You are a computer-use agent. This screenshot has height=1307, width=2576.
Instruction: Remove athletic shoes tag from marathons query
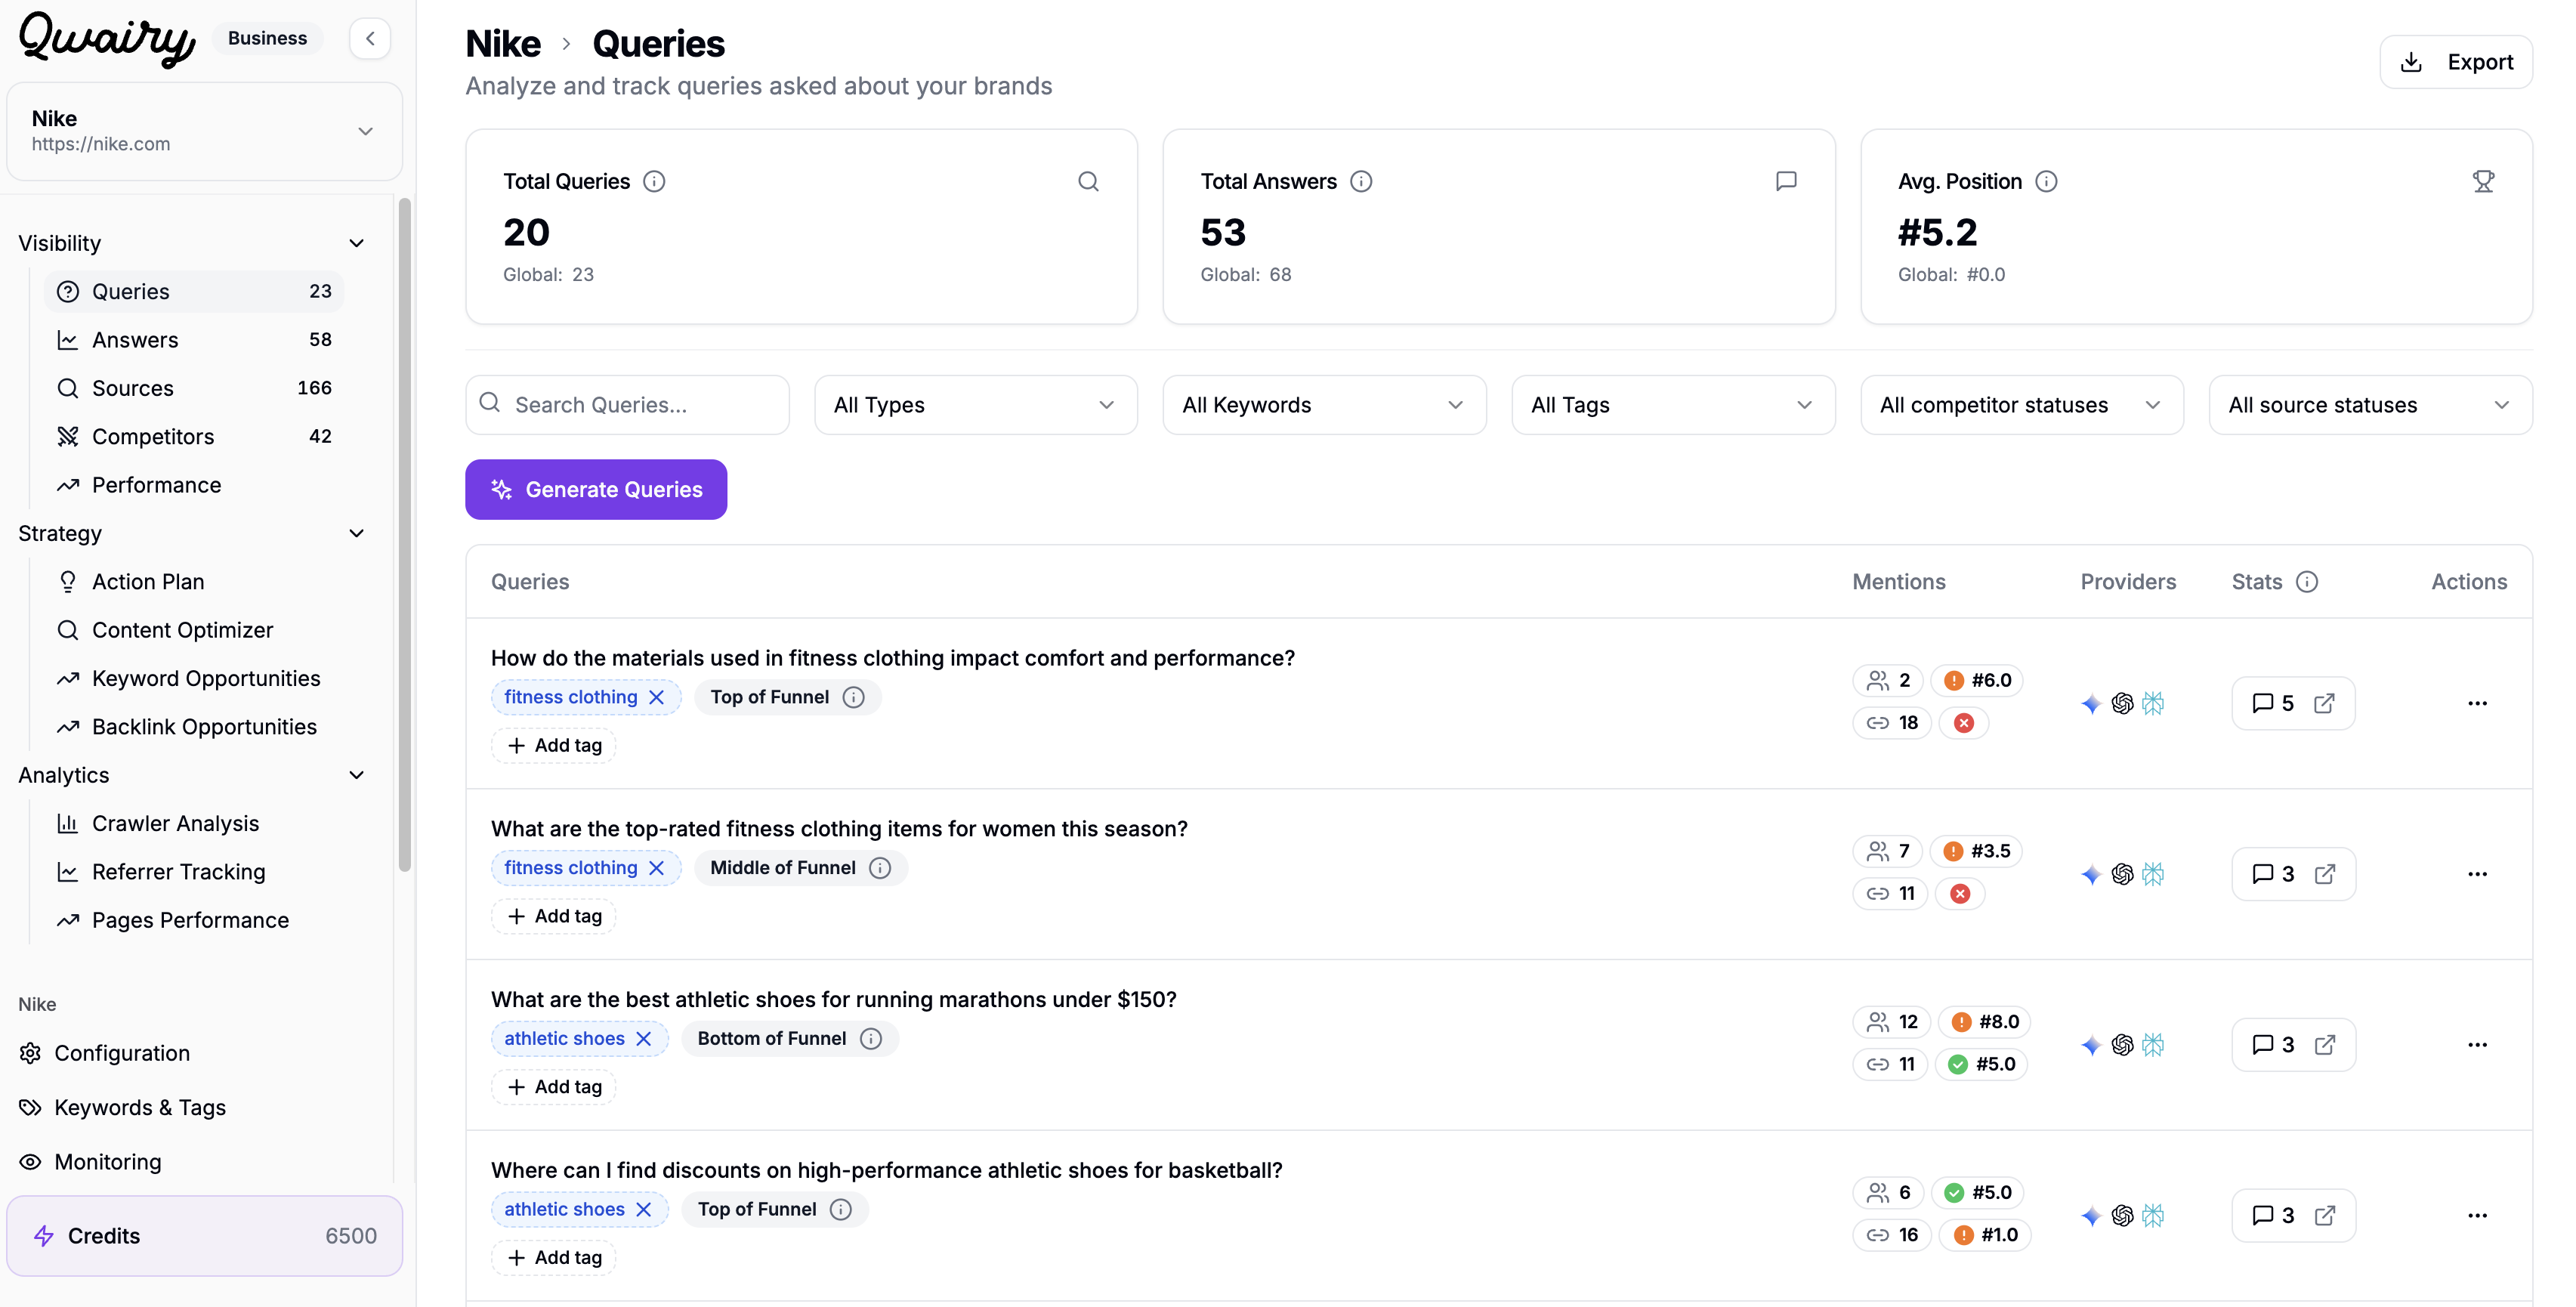(644, 1039)
